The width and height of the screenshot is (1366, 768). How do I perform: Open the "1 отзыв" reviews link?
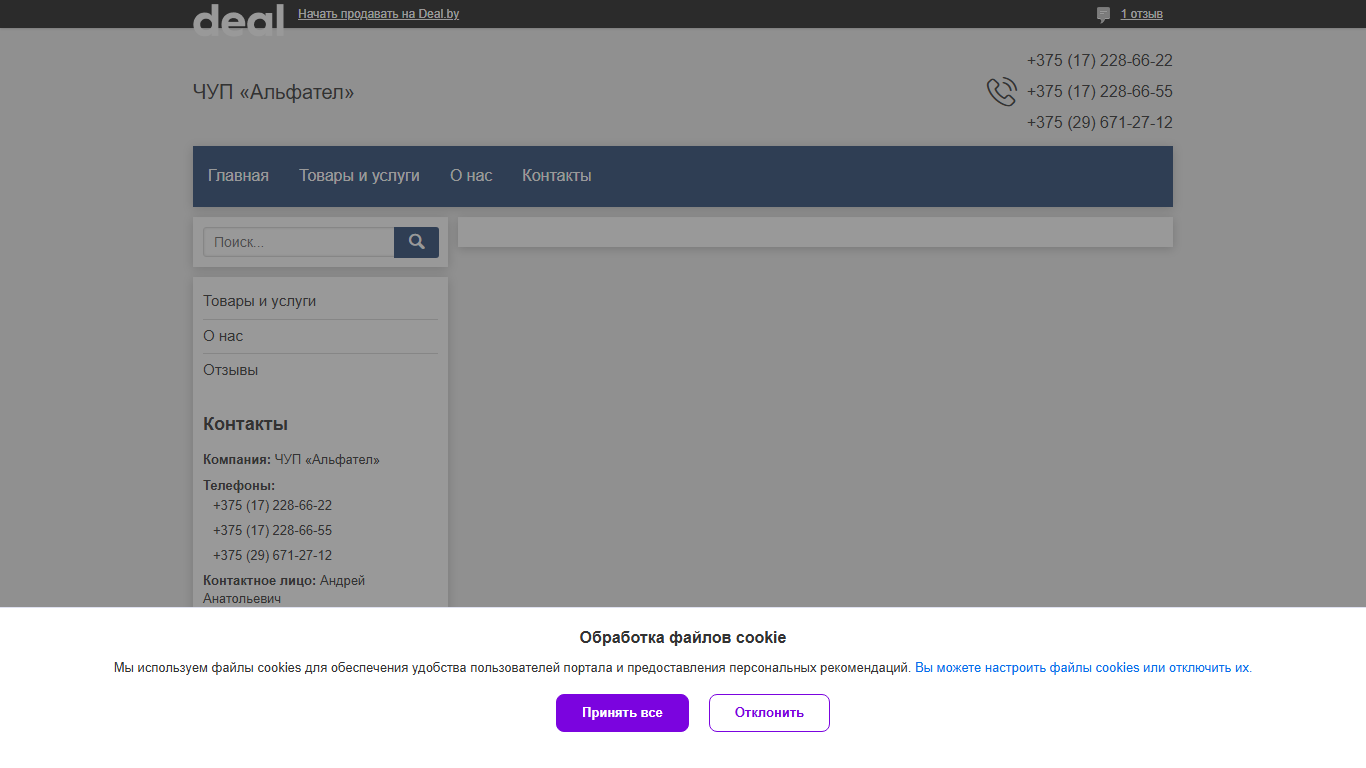click(1141, 14)
